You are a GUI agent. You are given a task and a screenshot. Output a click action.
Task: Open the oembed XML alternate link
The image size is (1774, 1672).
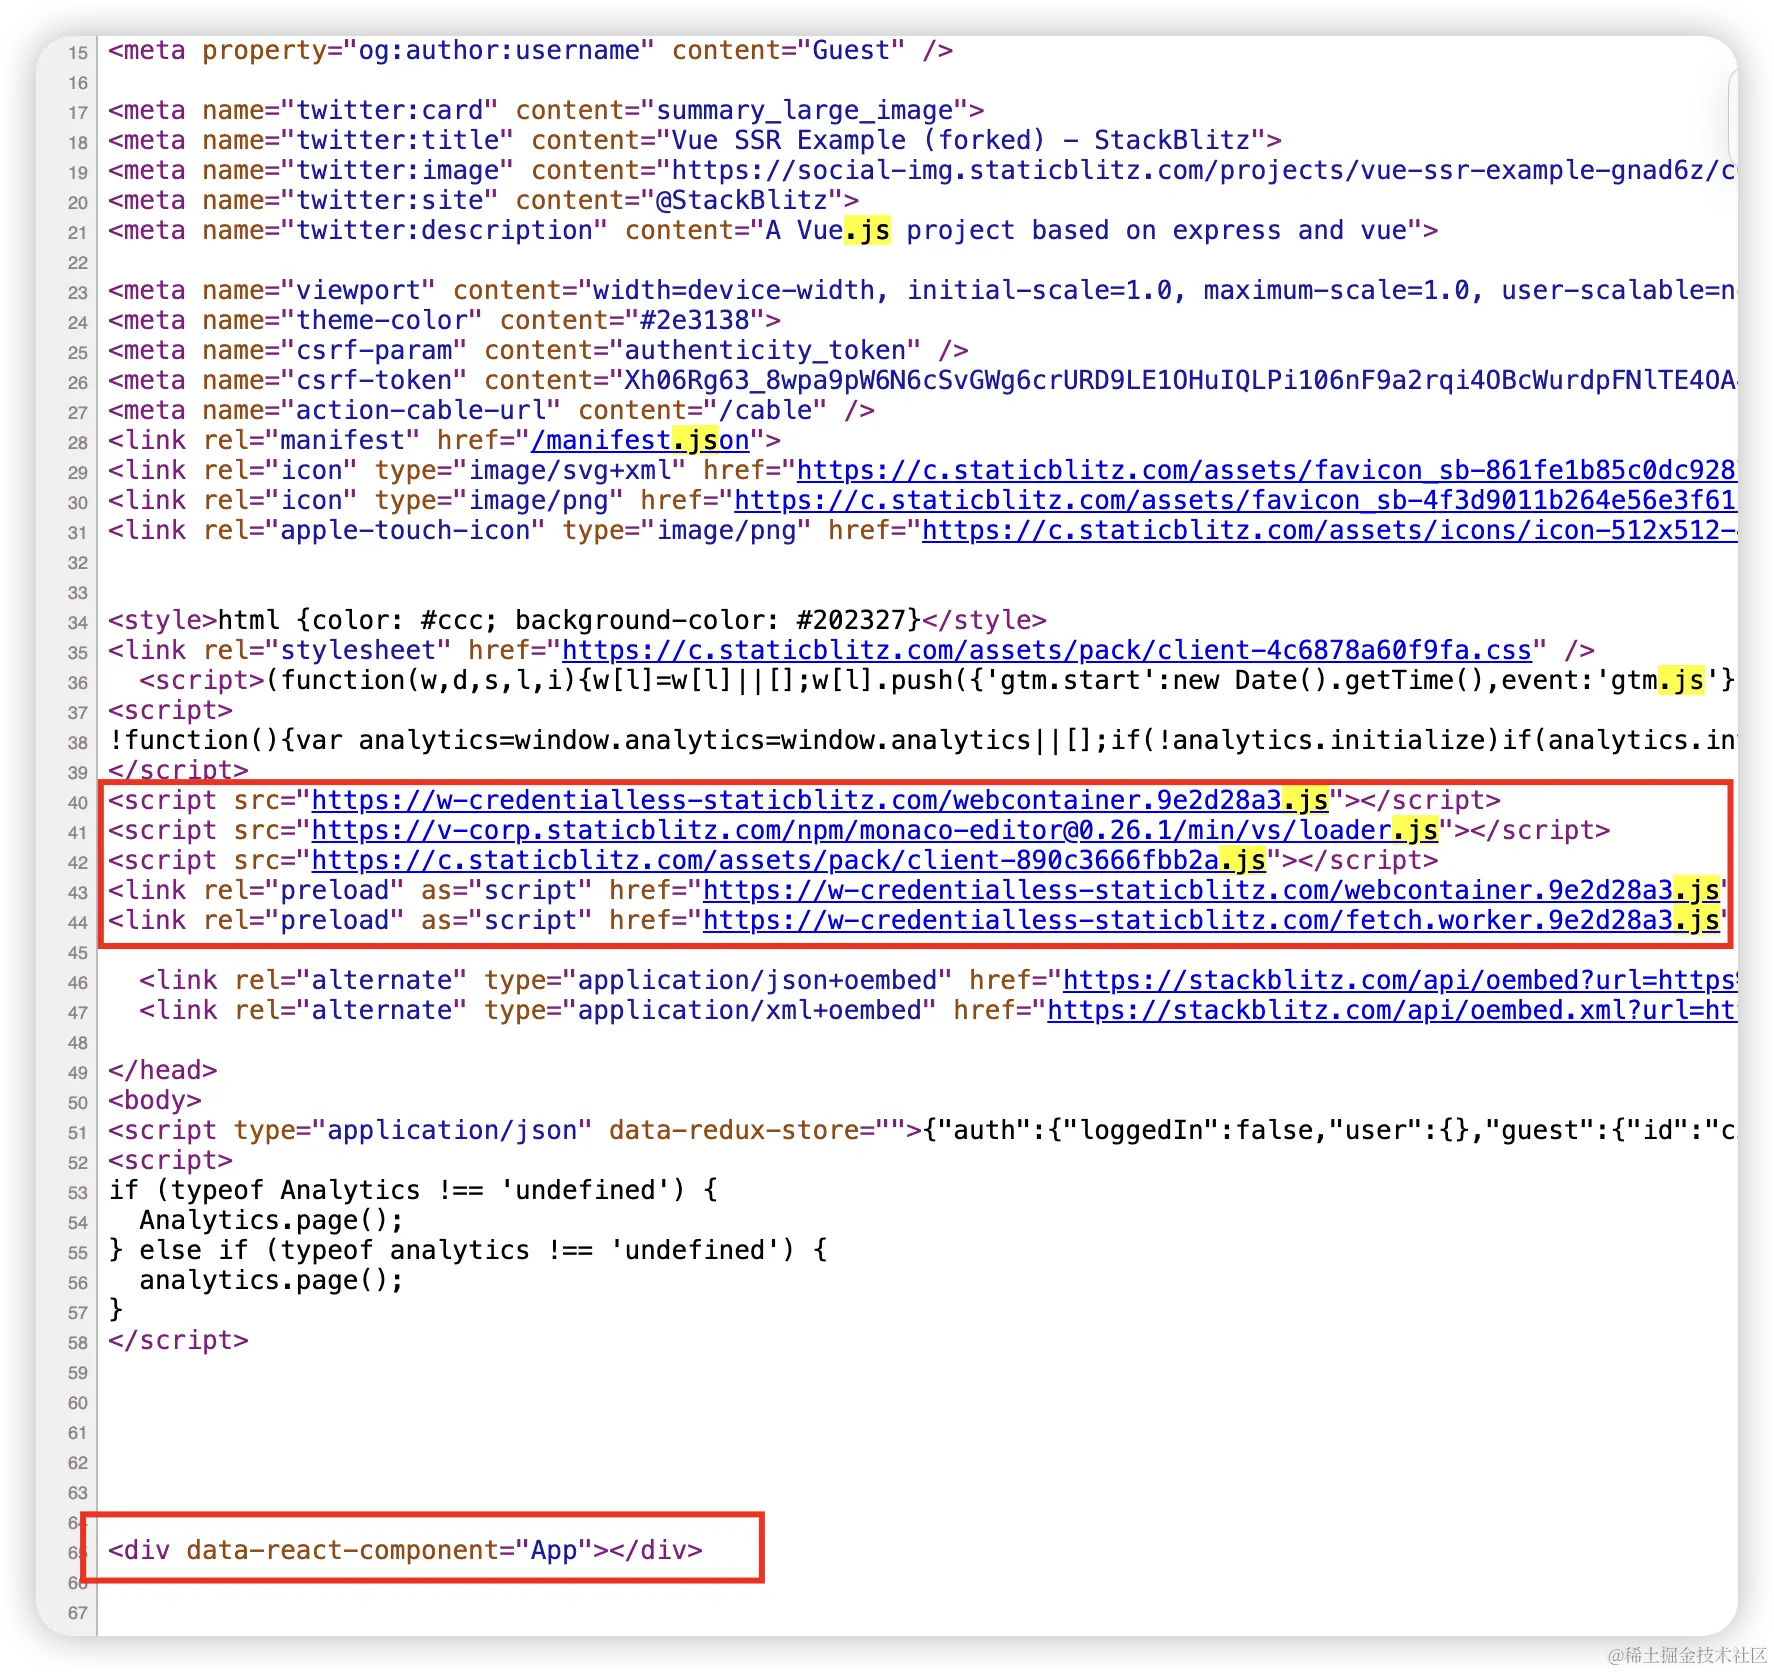[1390, 1010]
